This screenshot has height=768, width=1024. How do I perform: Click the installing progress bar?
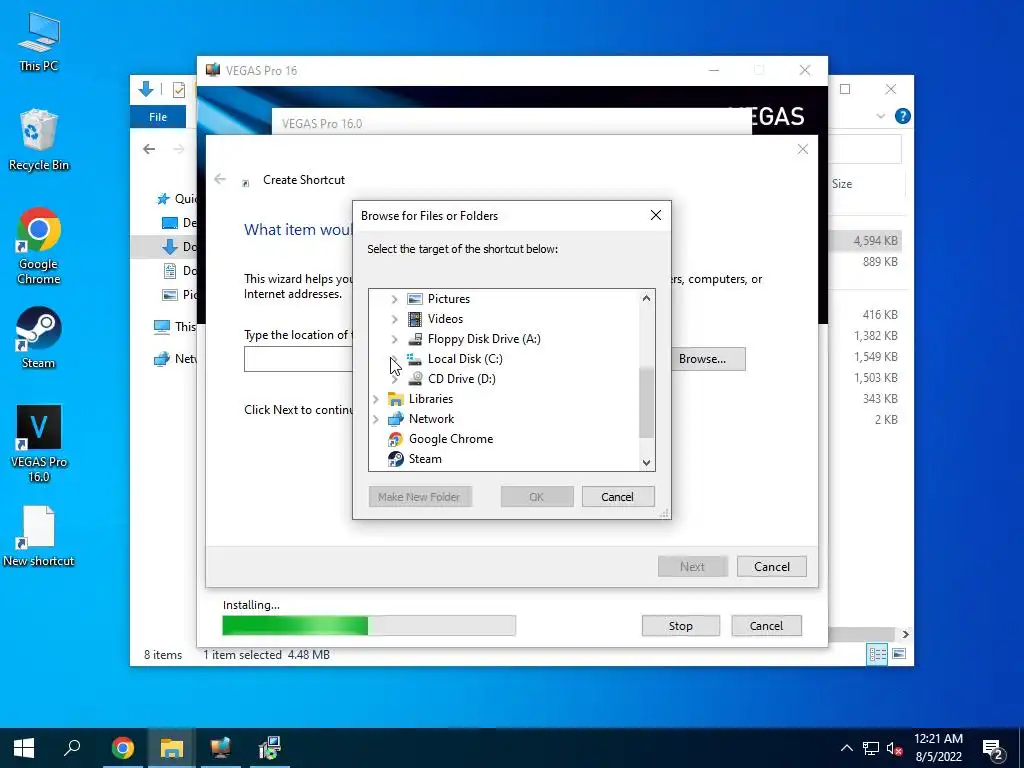[x=369, y=625]
